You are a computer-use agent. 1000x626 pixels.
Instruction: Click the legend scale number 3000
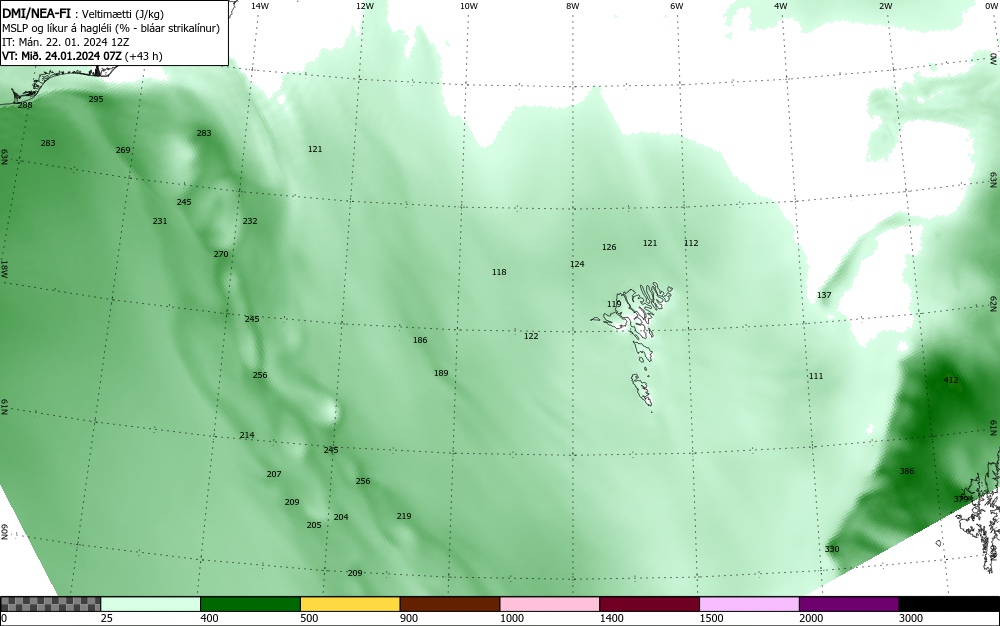(x=911, y=618)
